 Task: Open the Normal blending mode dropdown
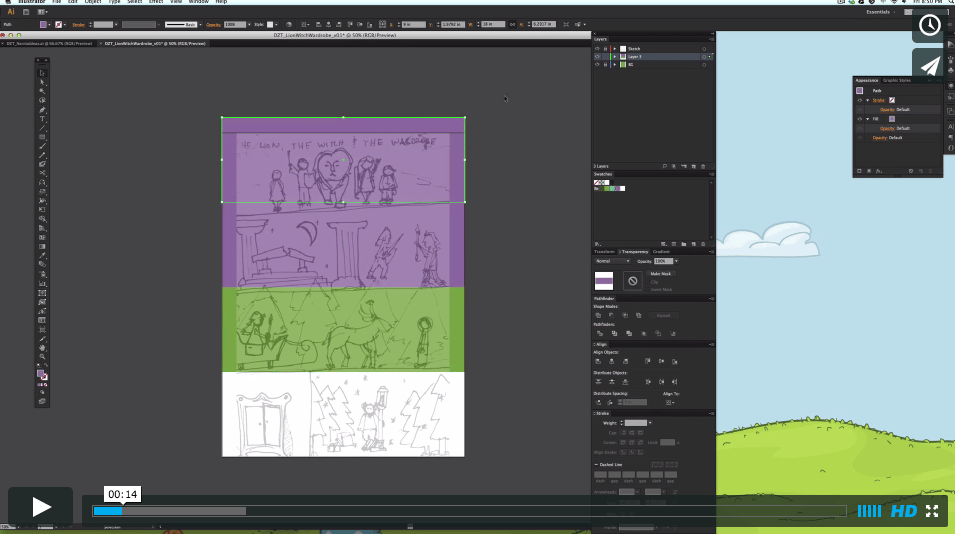point(612,261)
